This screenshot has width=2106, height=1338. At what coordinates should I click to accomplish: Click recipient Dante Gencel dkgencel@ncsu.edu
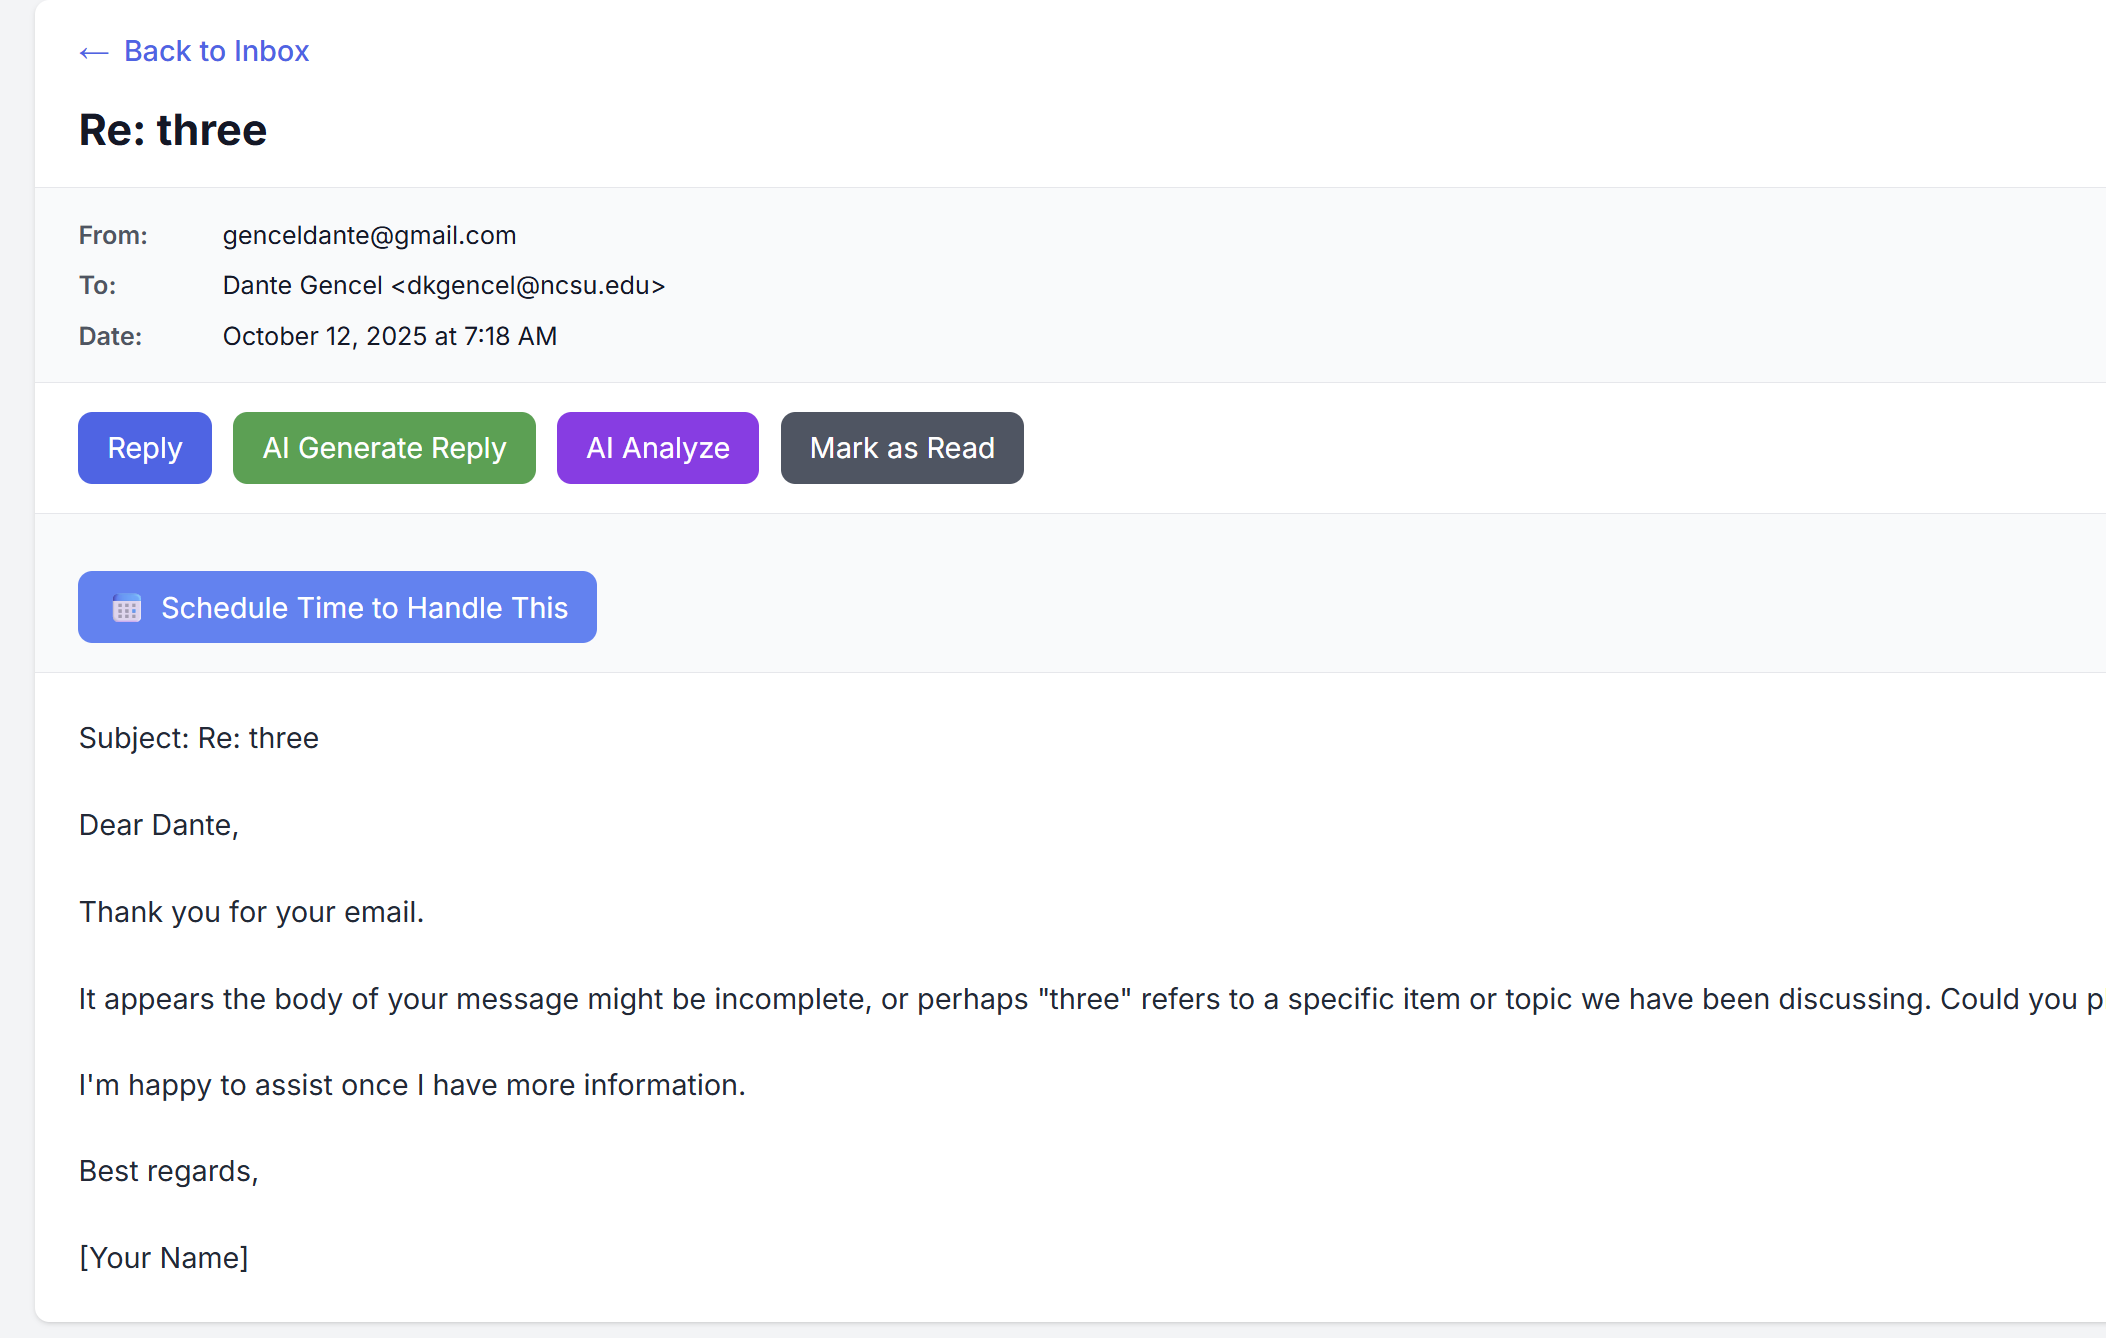point(443,286)
